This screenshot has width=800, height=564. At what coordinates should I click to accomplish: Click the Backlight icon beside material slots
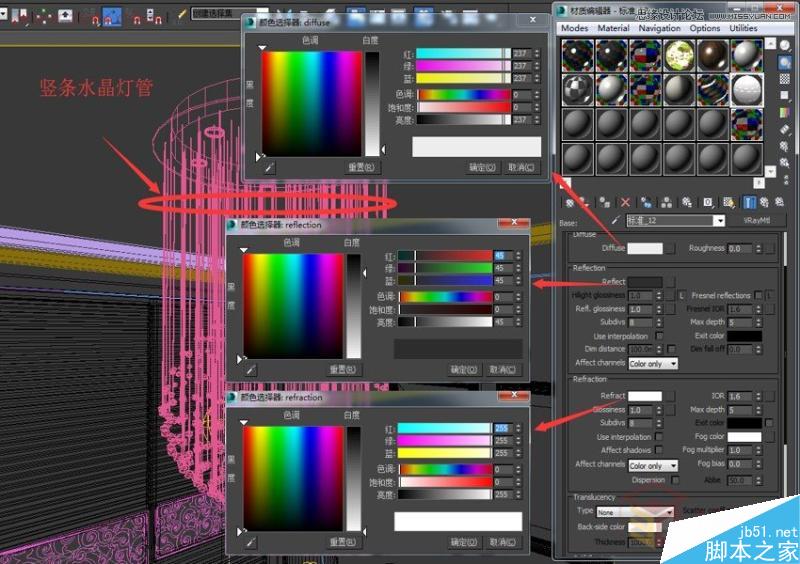tap(785, 62)
